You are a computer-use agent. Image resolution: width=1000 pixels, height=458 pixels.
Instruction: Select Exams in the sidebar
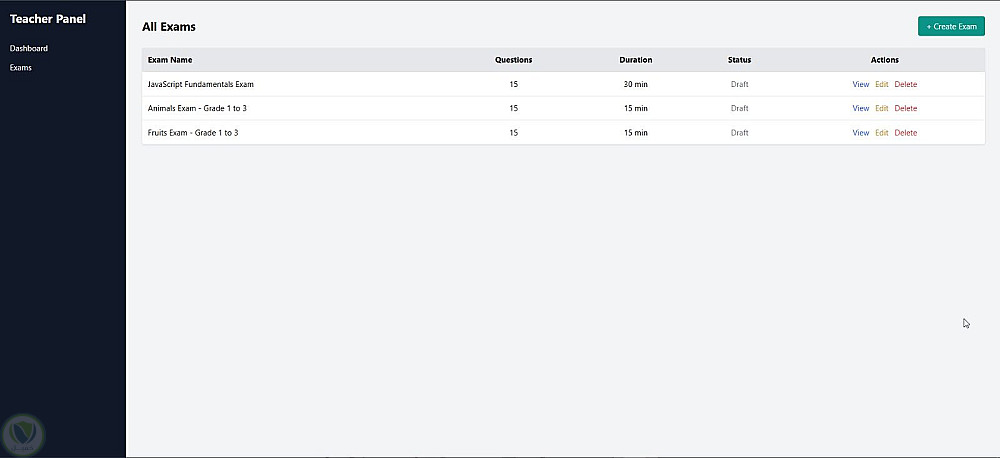click(21, 68)
